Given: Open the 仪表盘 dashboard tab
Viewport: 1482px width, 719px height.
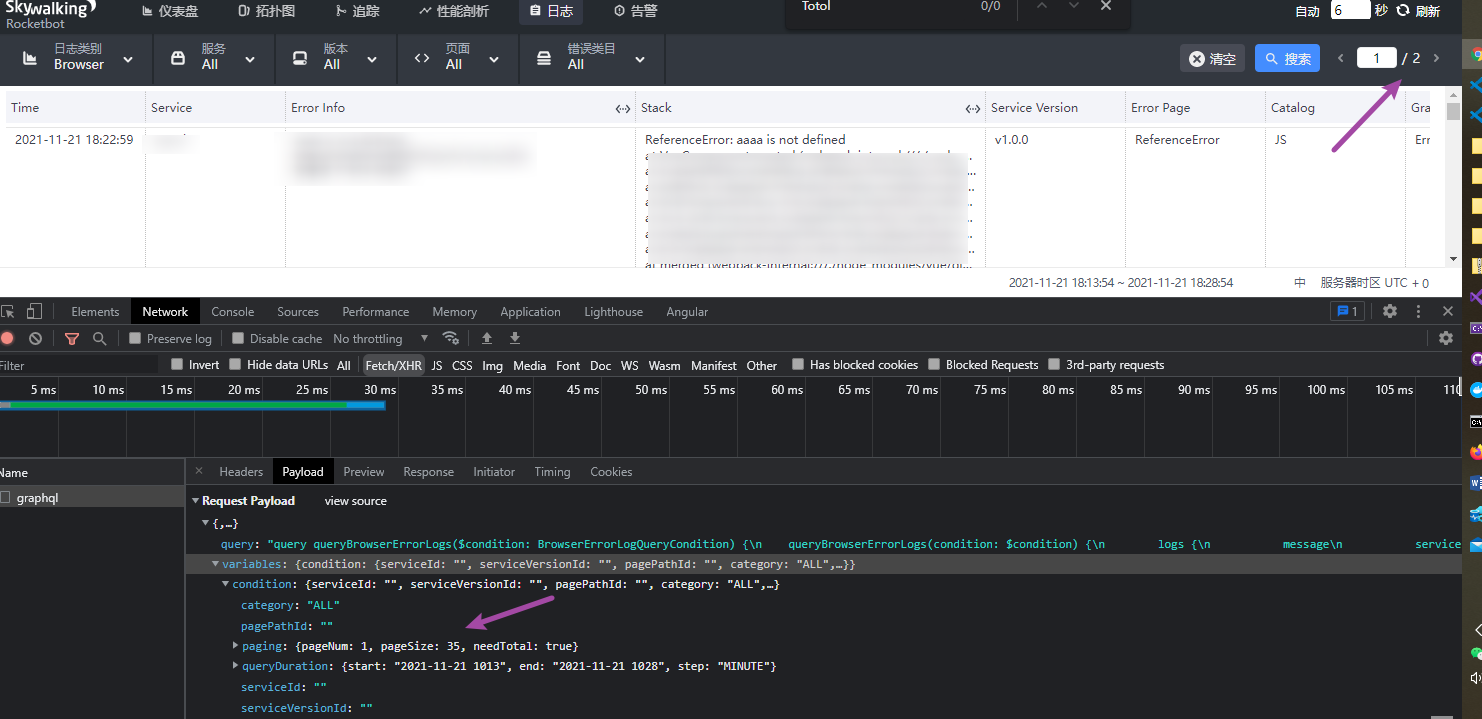Looking at the screenshot, I should pyautogui.click(x=169, y=11).
